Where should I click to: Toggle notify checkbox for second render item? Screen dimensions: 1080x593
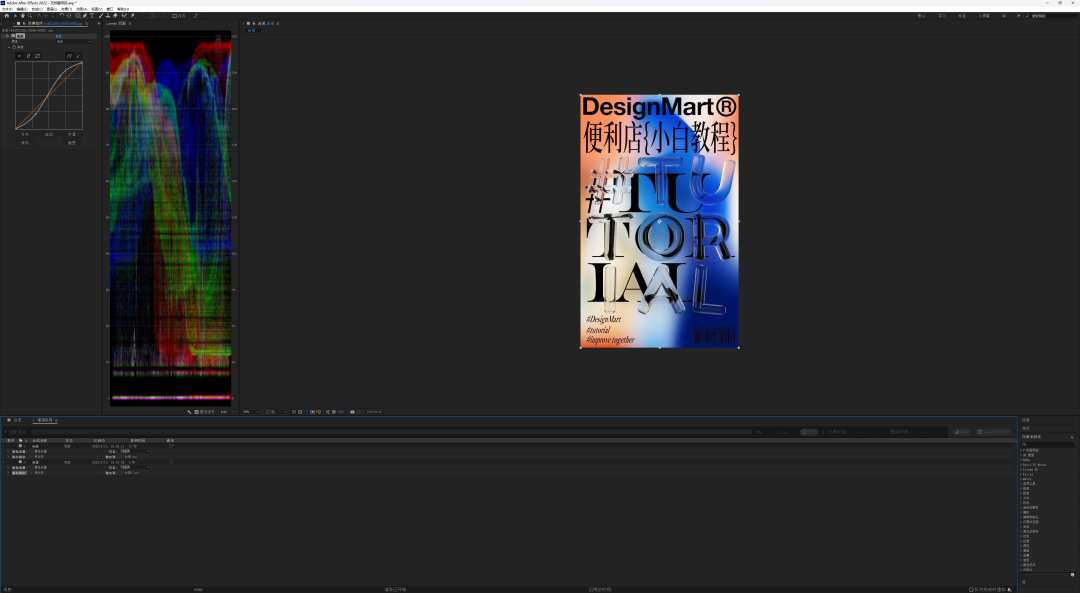(x=171, y=462)
